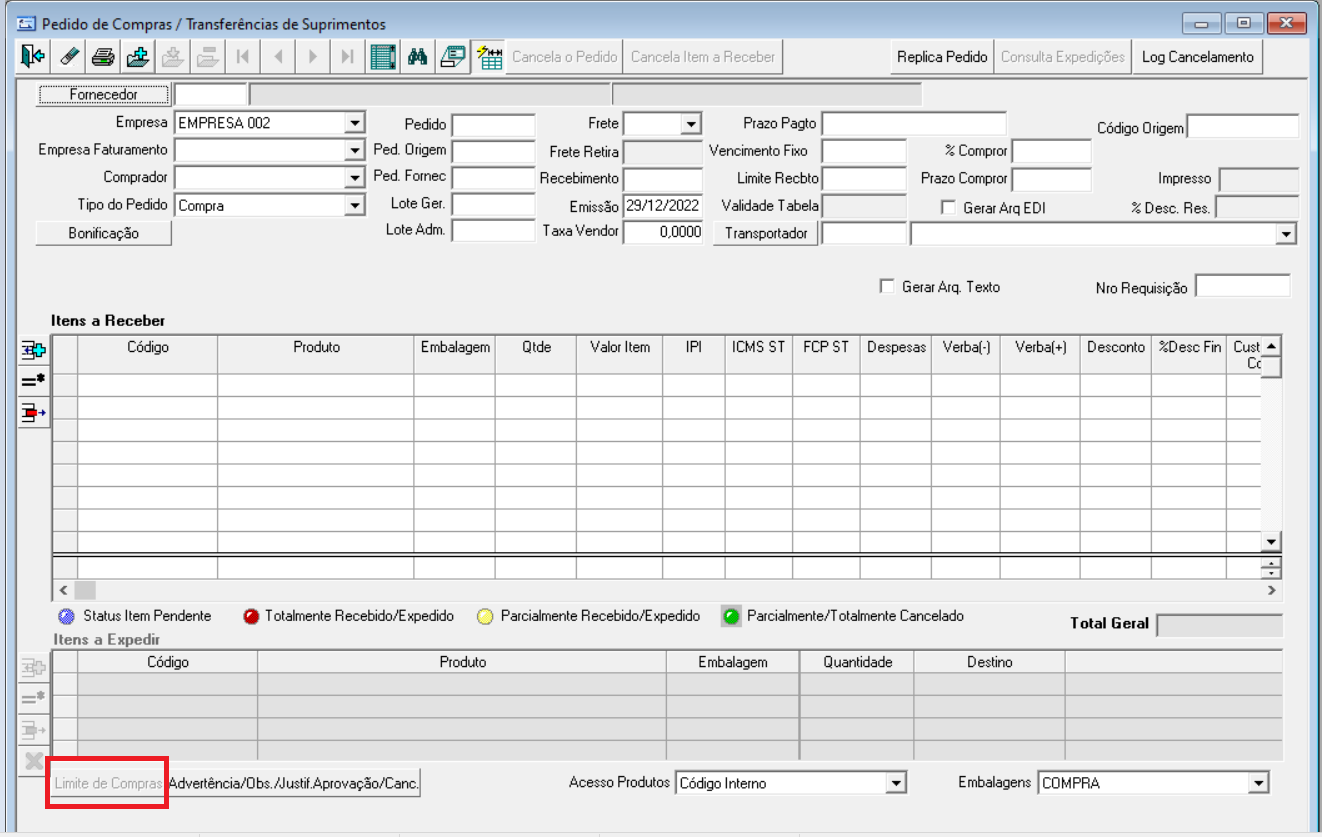Image resolution: width=1322 pixels, height=837 pixels.
Task: Click the Pedido number field
Action: coord(493,125)
